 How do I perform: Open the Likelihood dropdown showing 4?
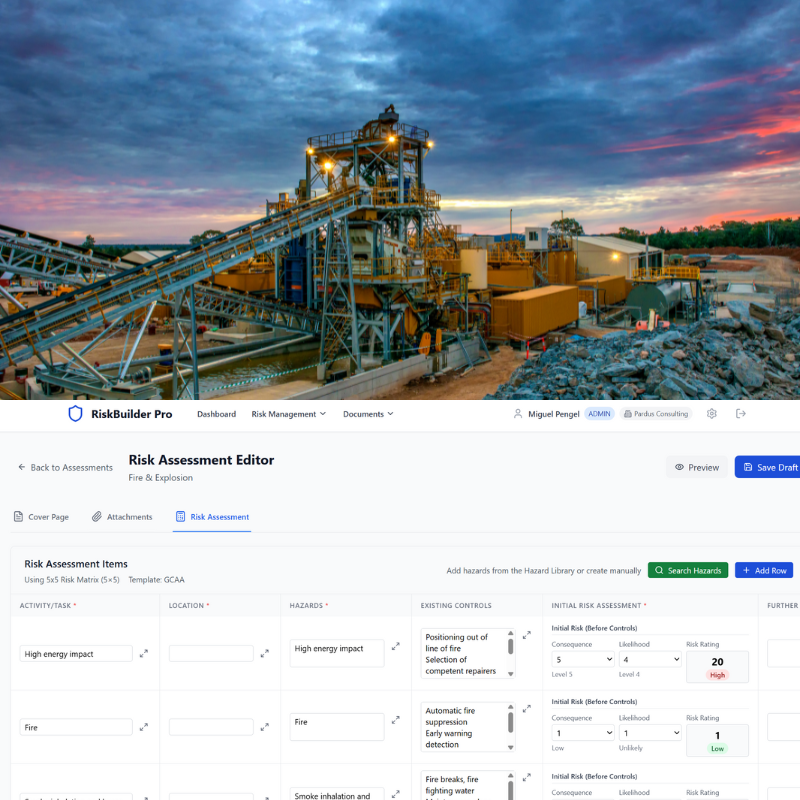point(650,659)
